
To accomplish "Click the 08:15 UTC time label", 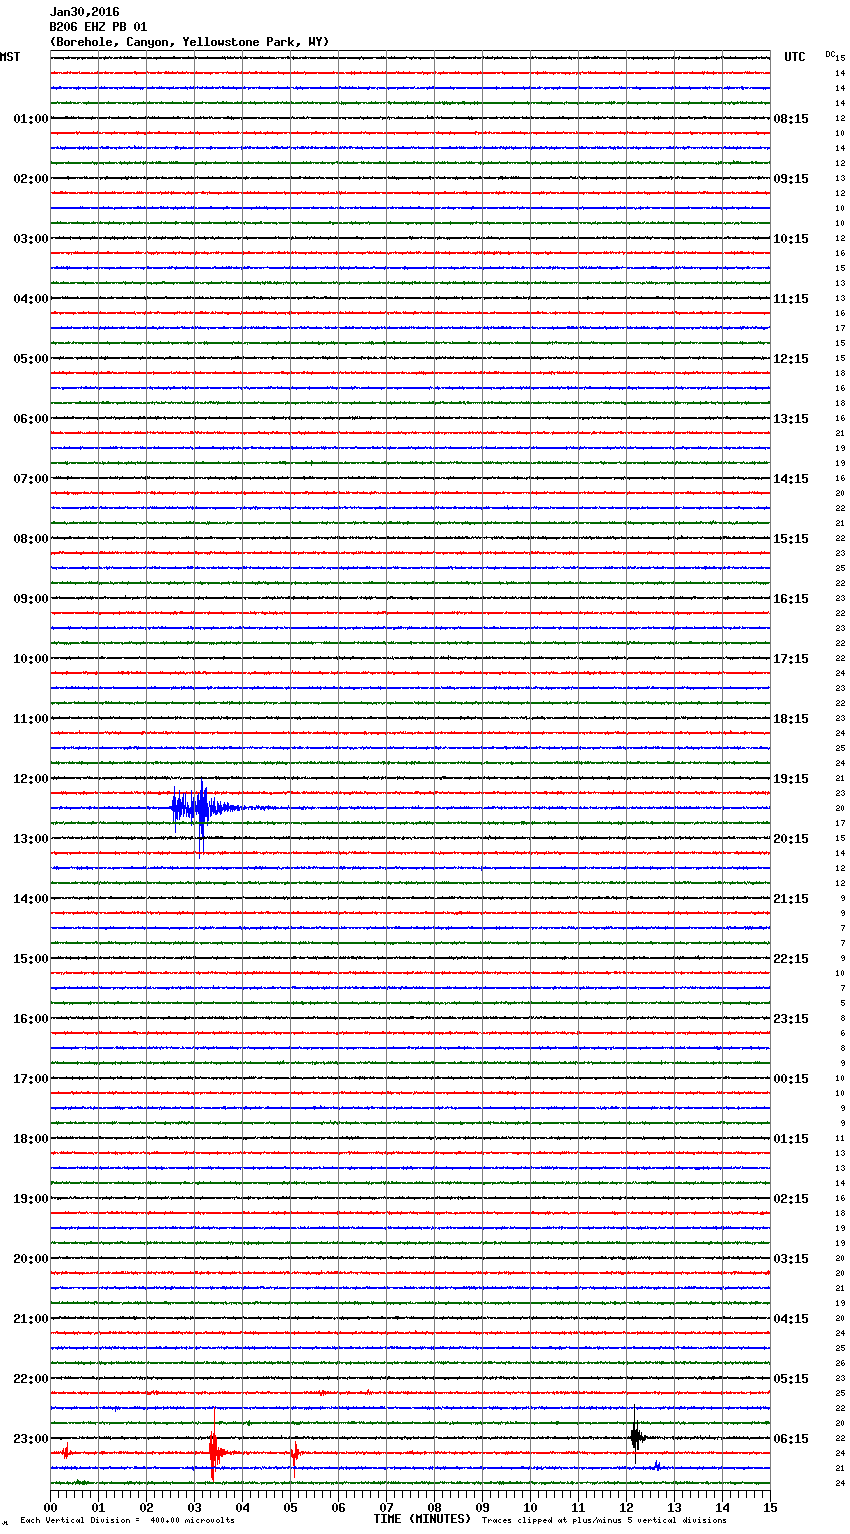I will [x=791, y=119].
